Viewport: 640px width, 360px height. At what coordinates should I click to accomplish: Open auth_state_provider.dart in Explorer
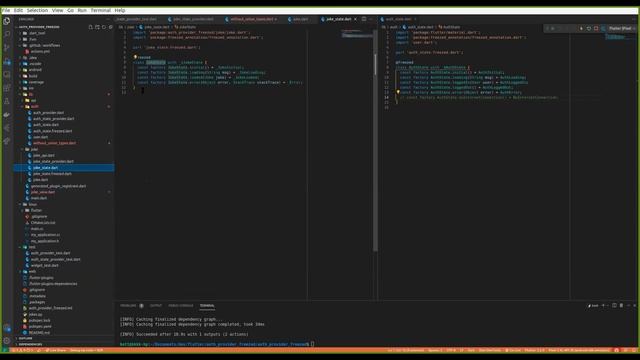(53, 119)
